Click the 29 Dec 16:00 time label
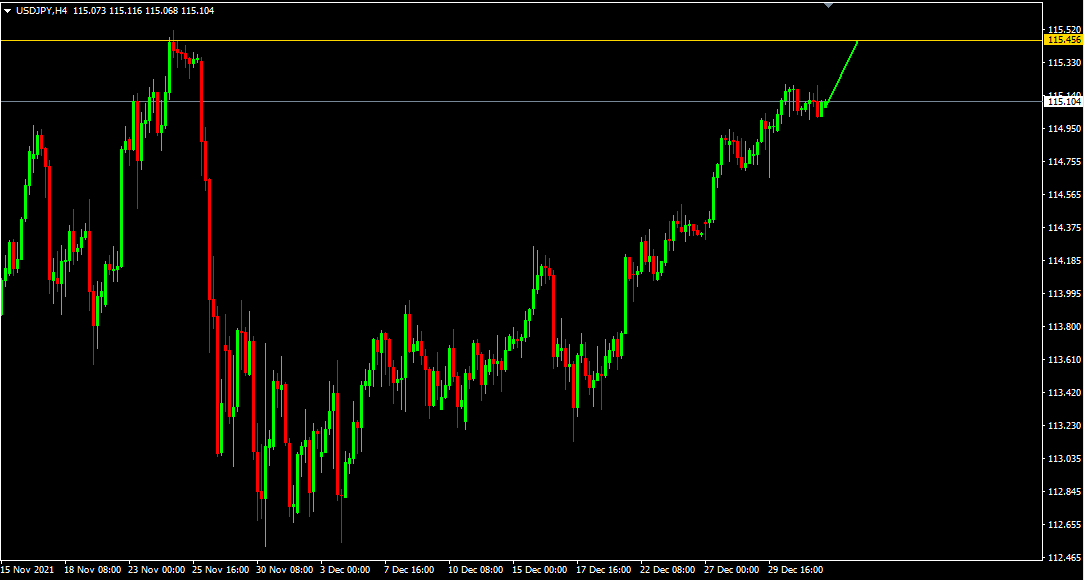Viewport: 1085px width, 580px height. pyautogui.click(x=797, y=570)
